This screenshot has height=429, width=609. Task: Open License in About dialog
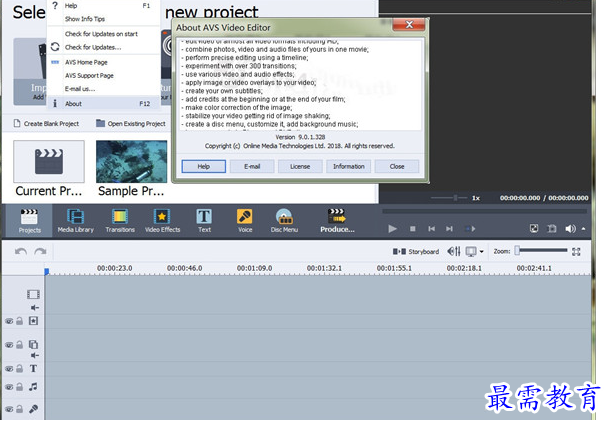(x=300, y=167)
